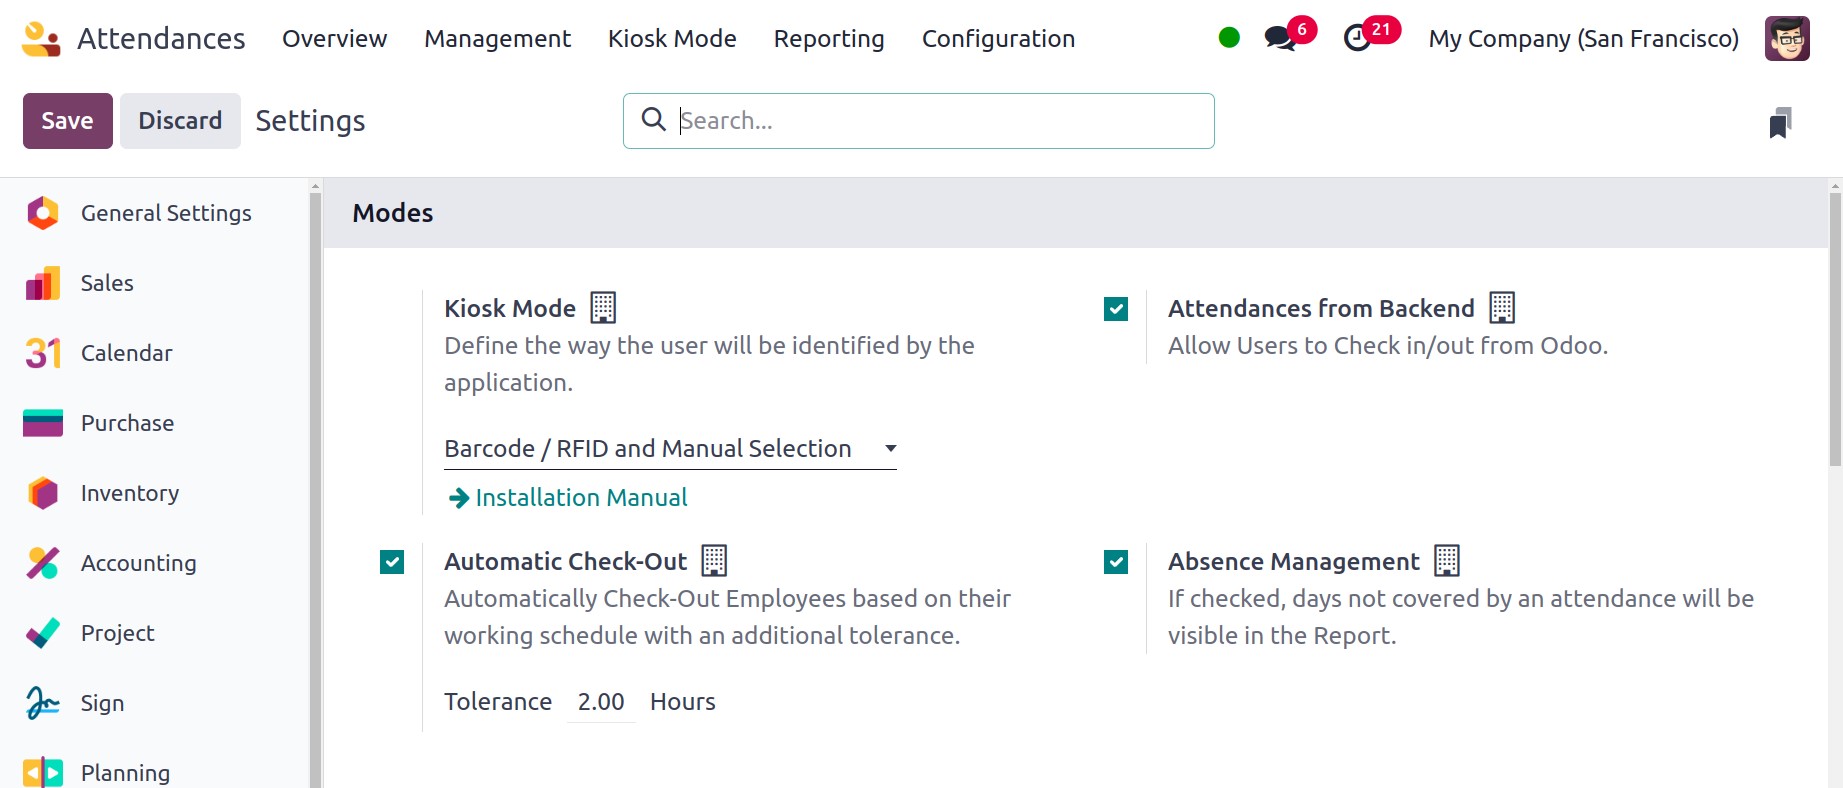Screen dimensions: 1843x788
Task: Open Accounting settings in sidebar
Action: (138, 563)
